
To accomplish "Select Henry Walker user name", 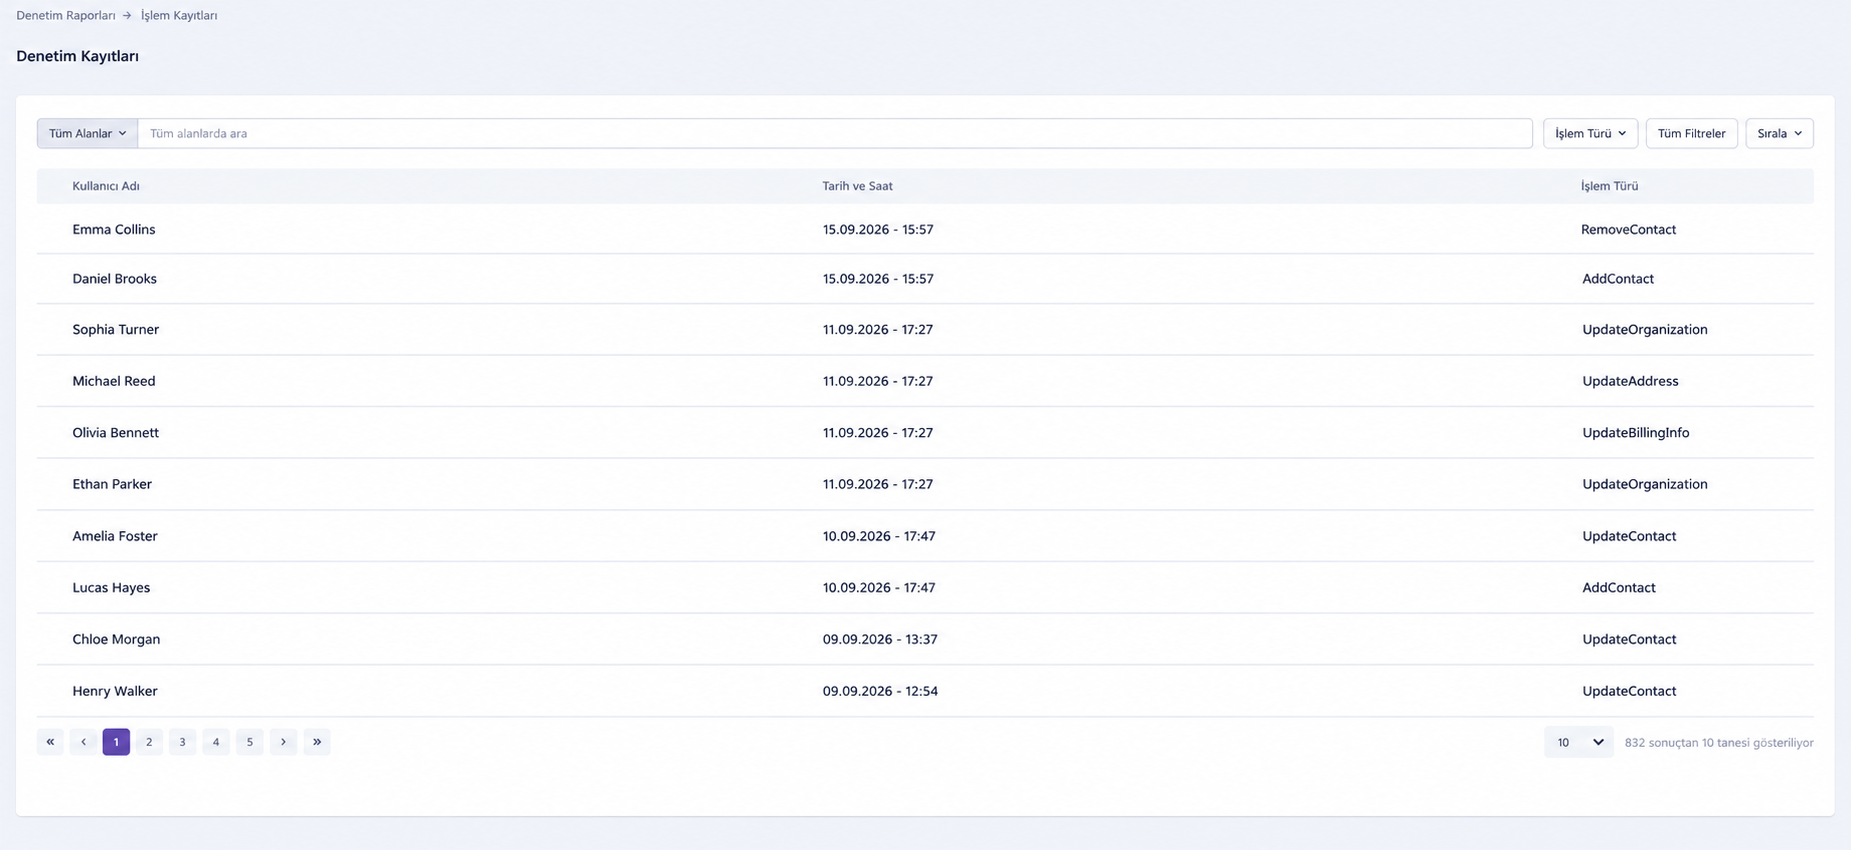I will tap(115, 691).
